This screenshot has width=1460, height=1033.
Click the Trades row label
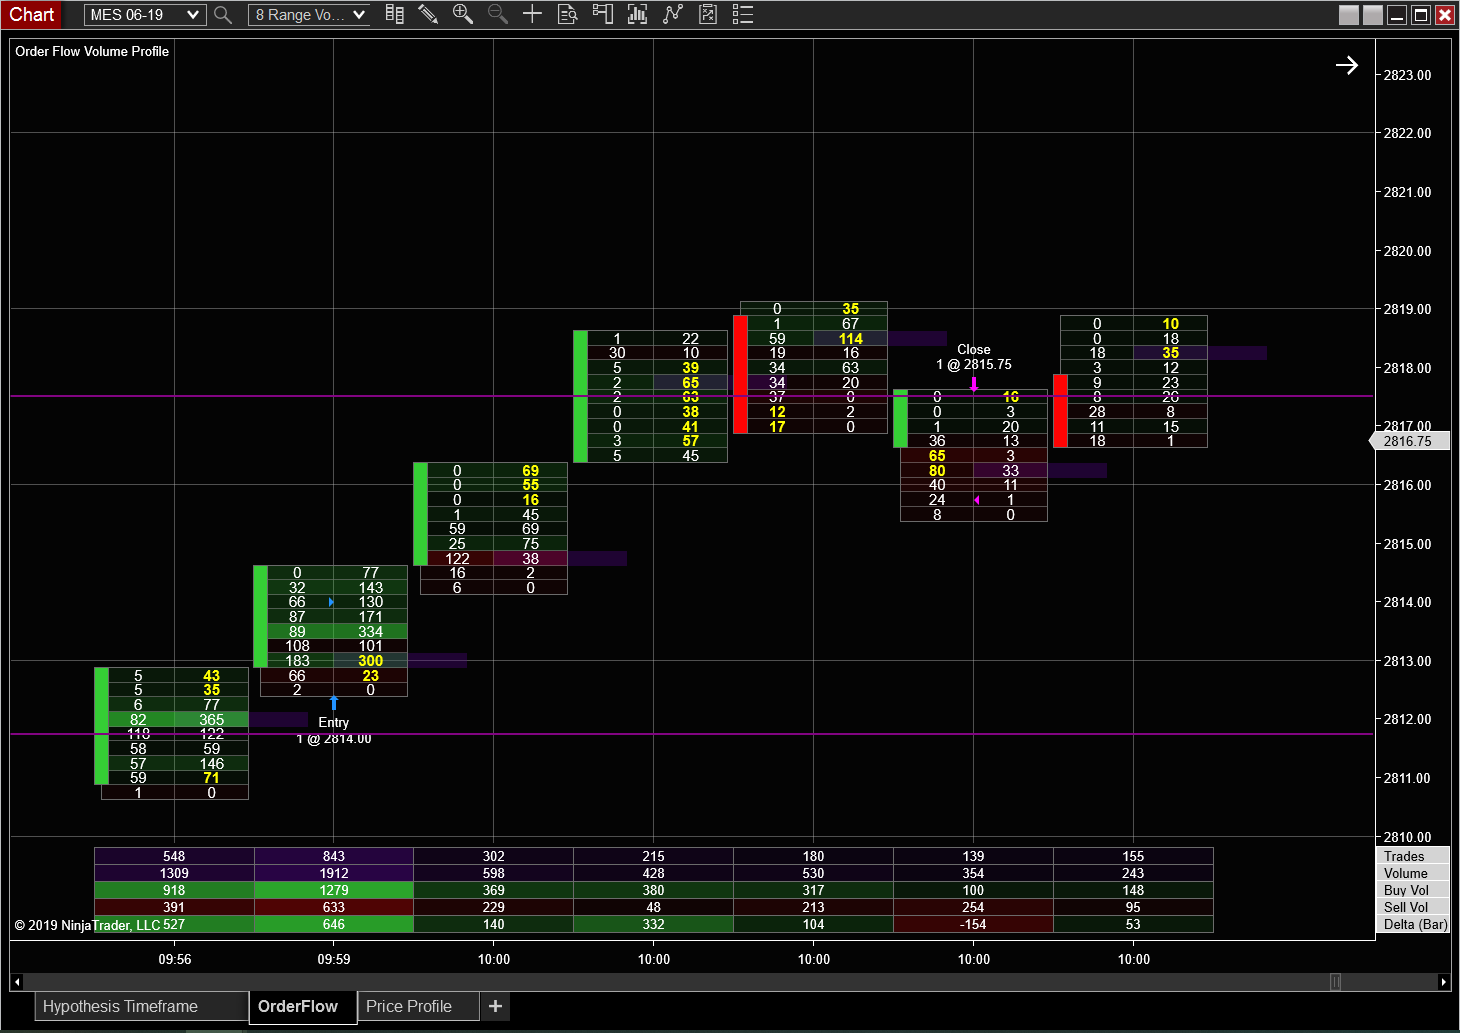click(x=1413, y=856)
